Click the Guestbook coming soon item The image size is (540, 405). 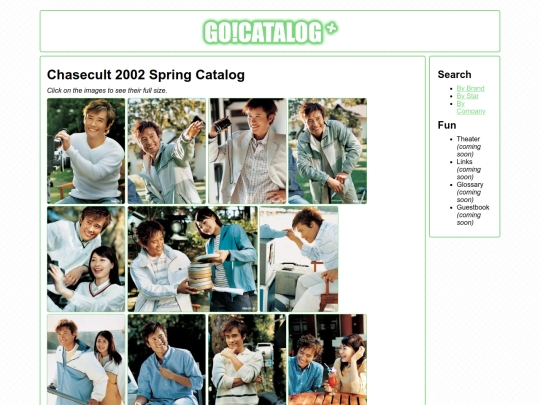click(x=473, y=215)
